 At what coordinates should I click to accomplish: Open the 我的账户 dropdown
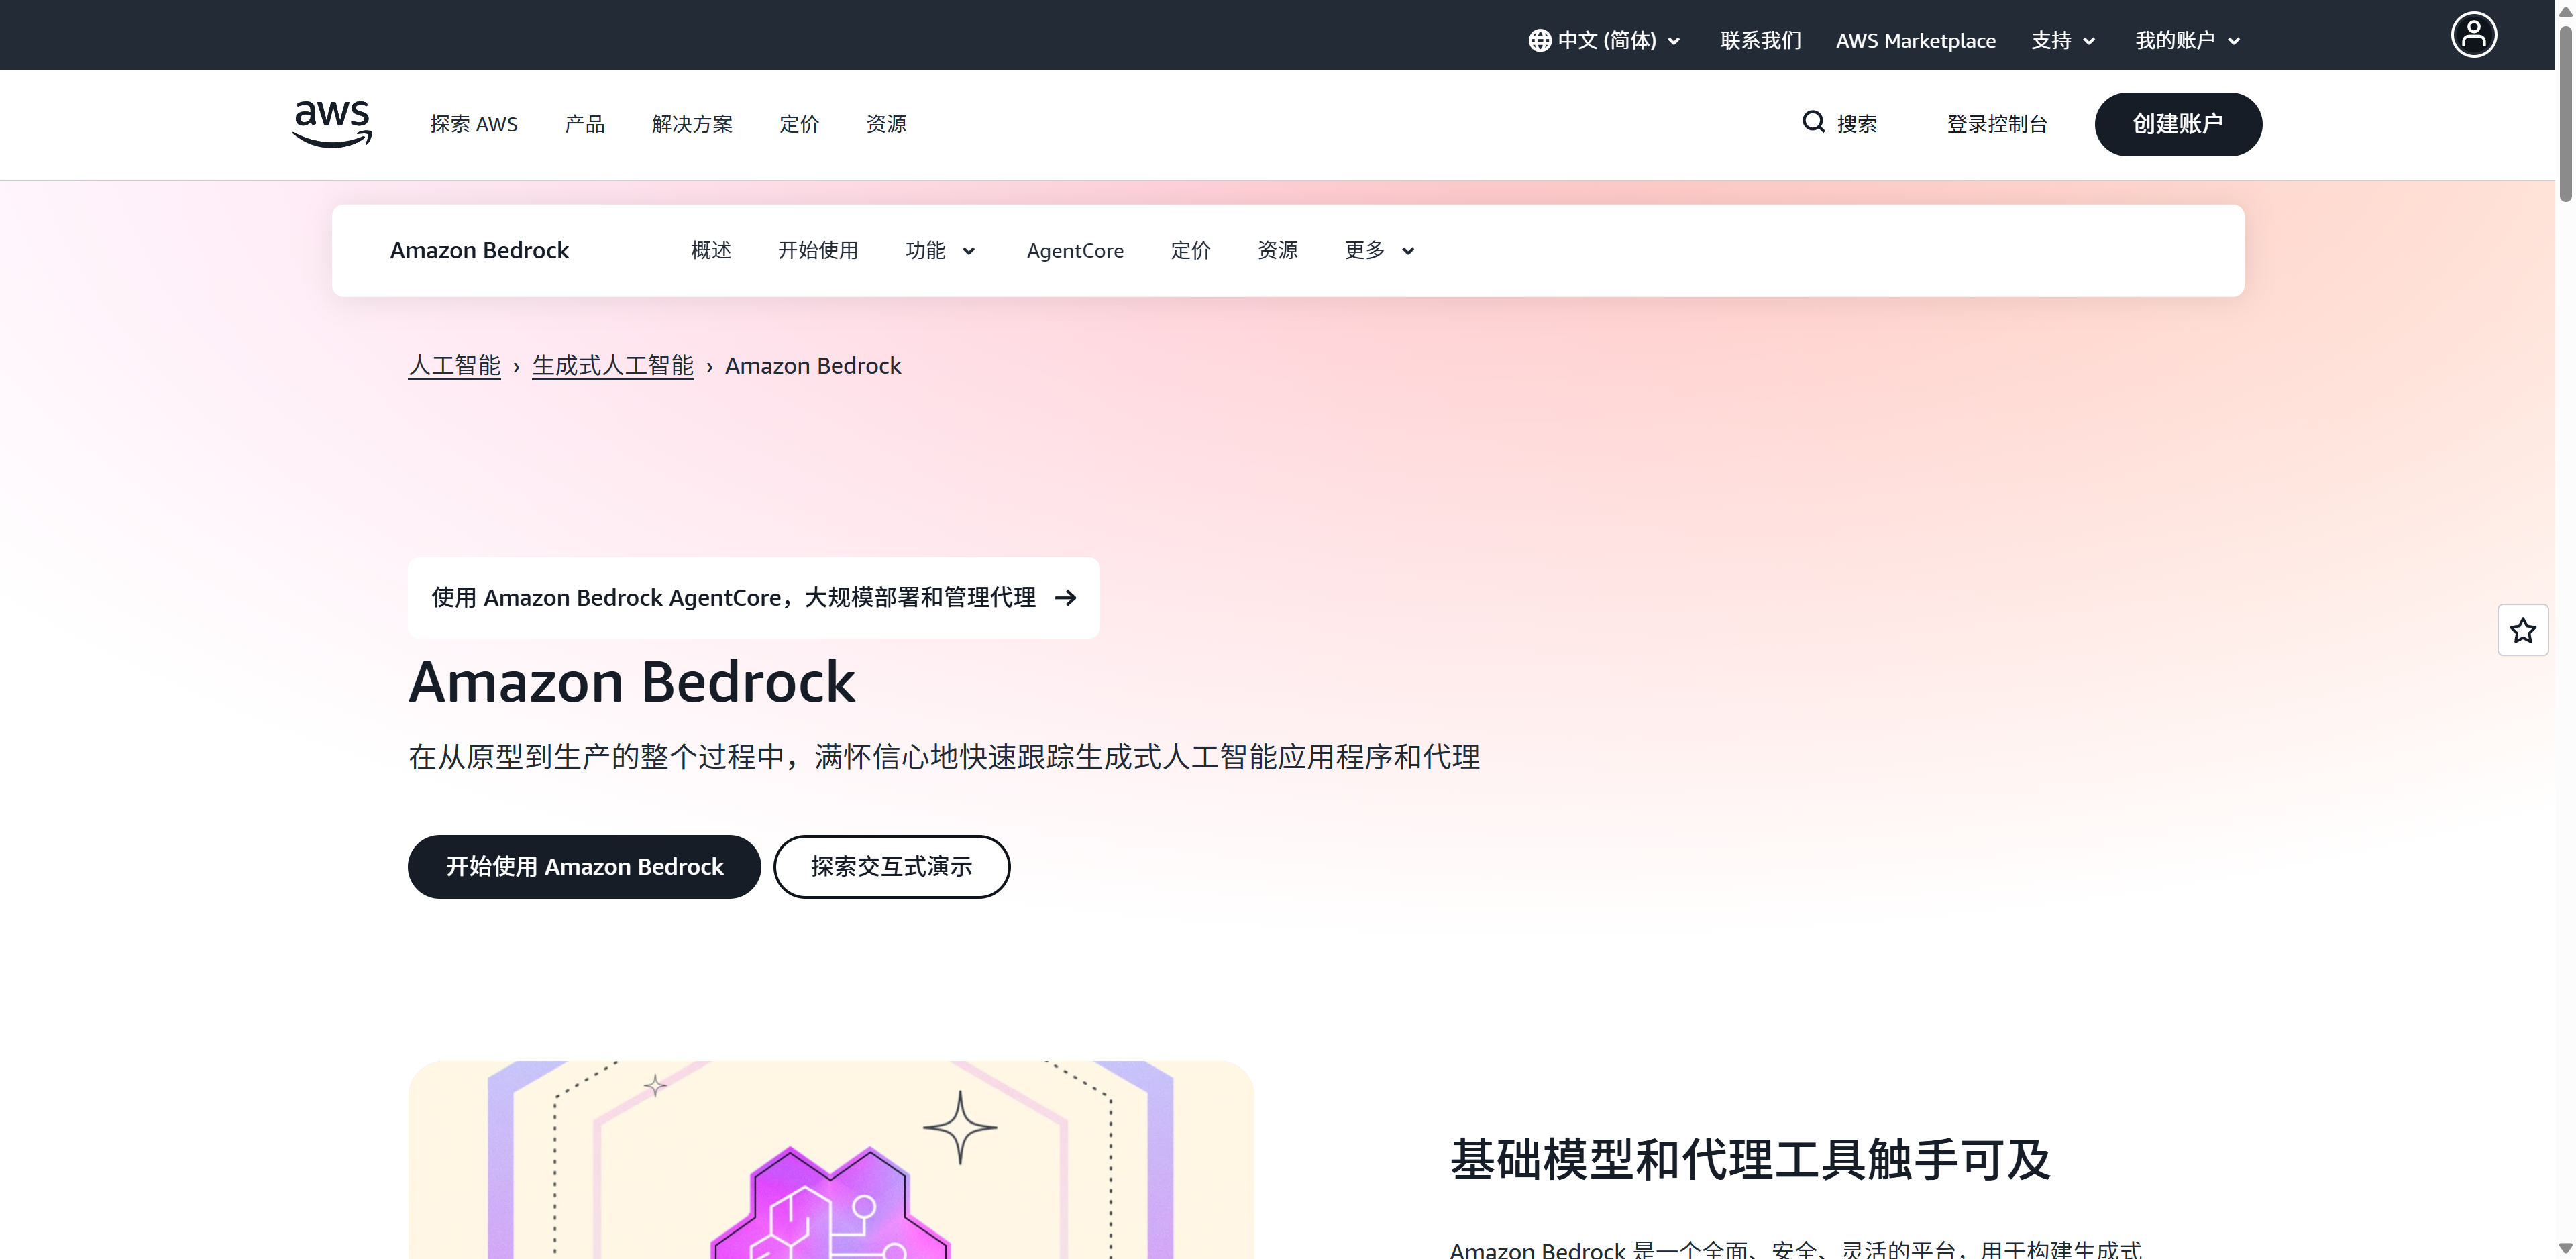[2187, 40]
